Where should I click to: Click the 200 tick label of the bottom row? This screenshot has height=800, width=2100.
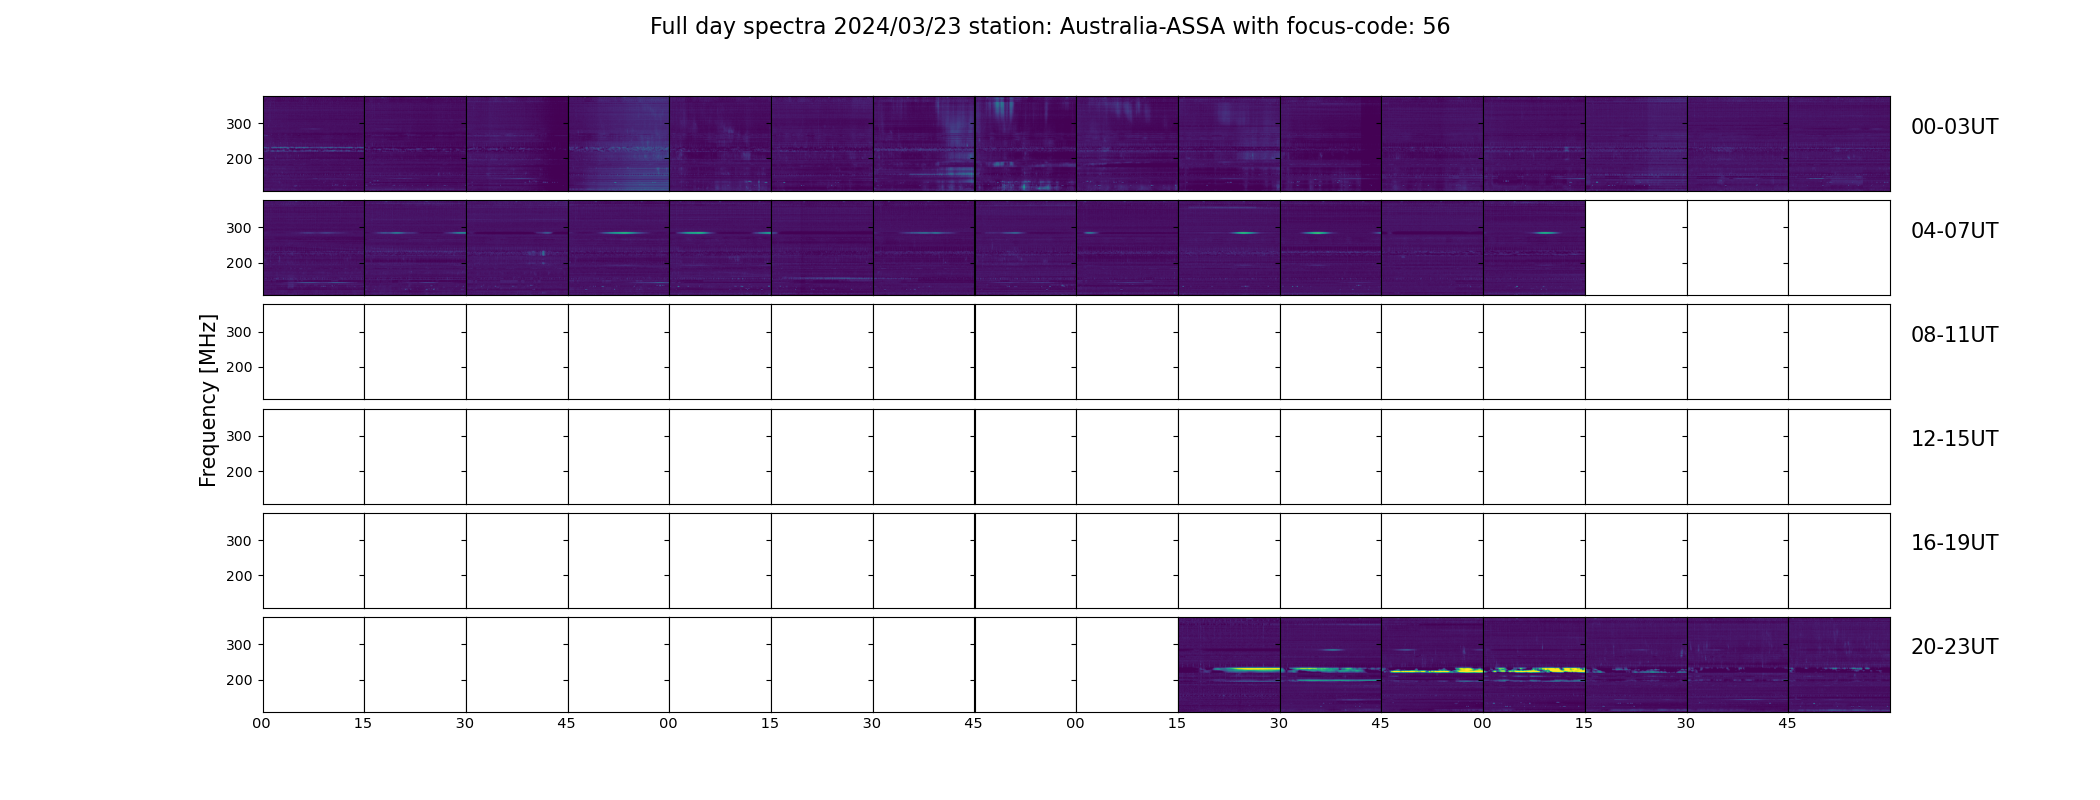coord(239,680)
